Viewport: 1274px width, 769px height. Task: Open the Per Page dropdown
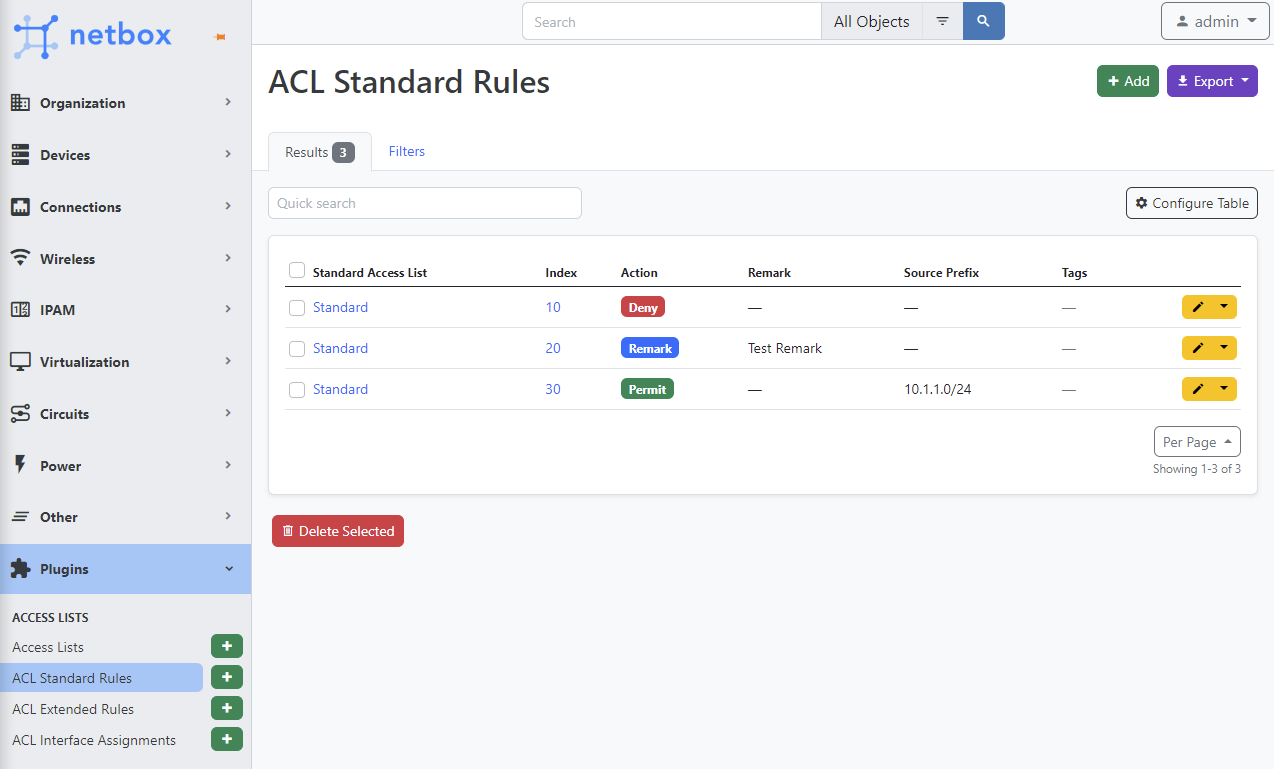(x=1197, y=442)
